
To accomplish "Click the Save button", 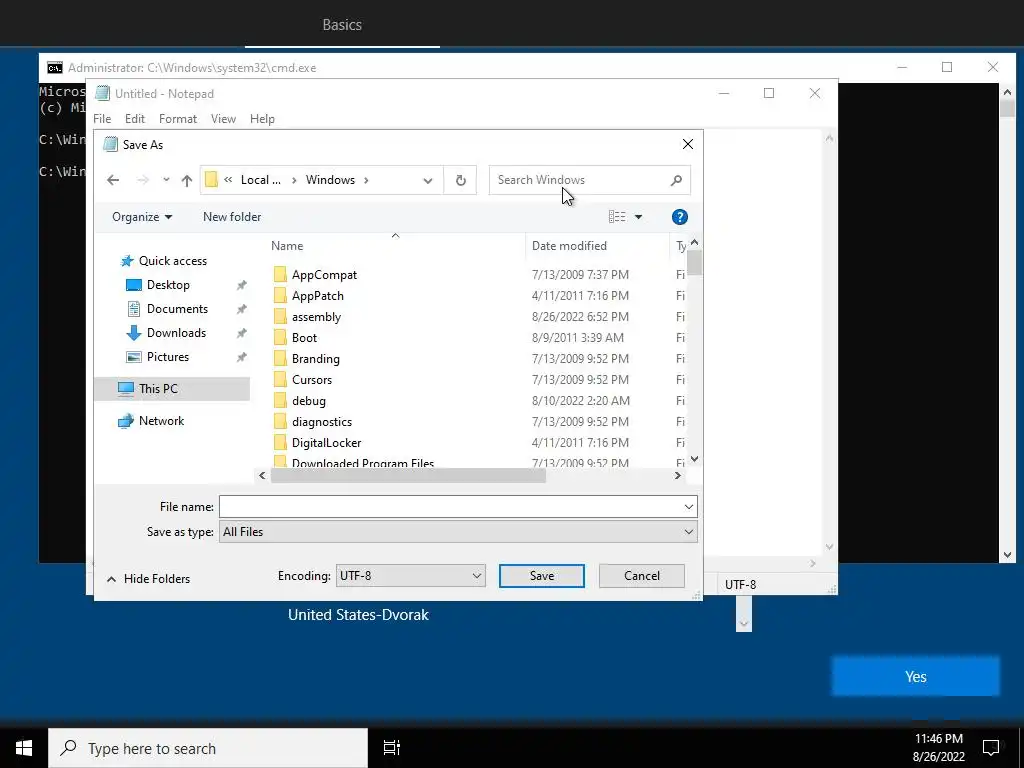I will 541,575.
